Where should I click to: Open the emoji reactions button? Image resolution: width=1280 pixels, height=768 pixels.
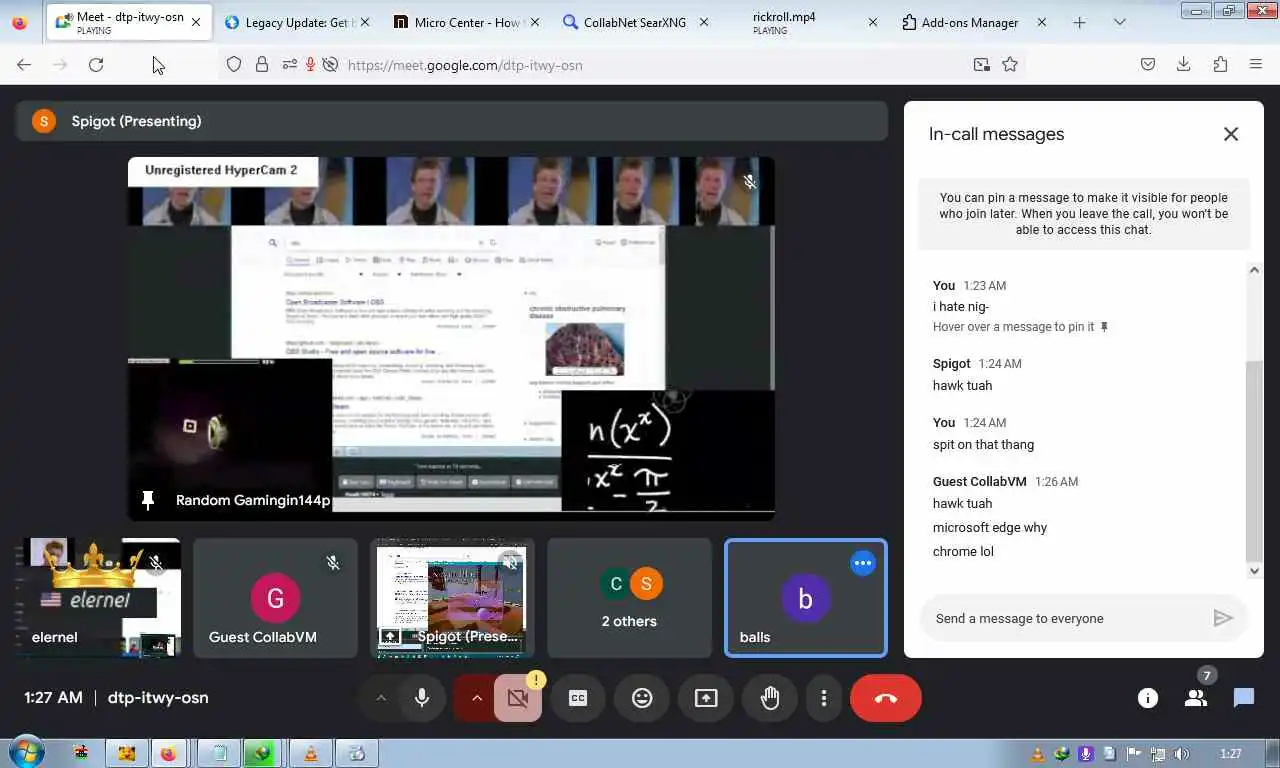pos(642,698)
